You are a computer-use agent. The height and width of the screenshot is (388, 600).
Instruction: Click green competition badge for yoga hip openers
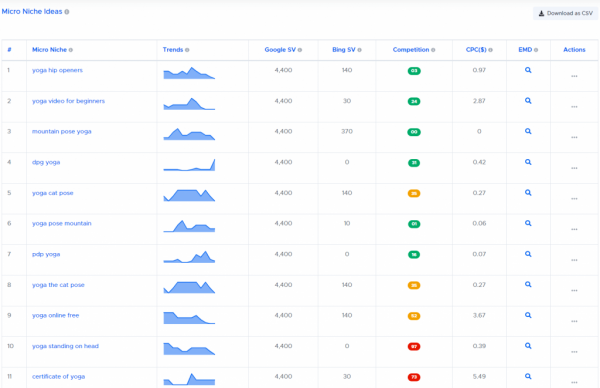[414, 71]
